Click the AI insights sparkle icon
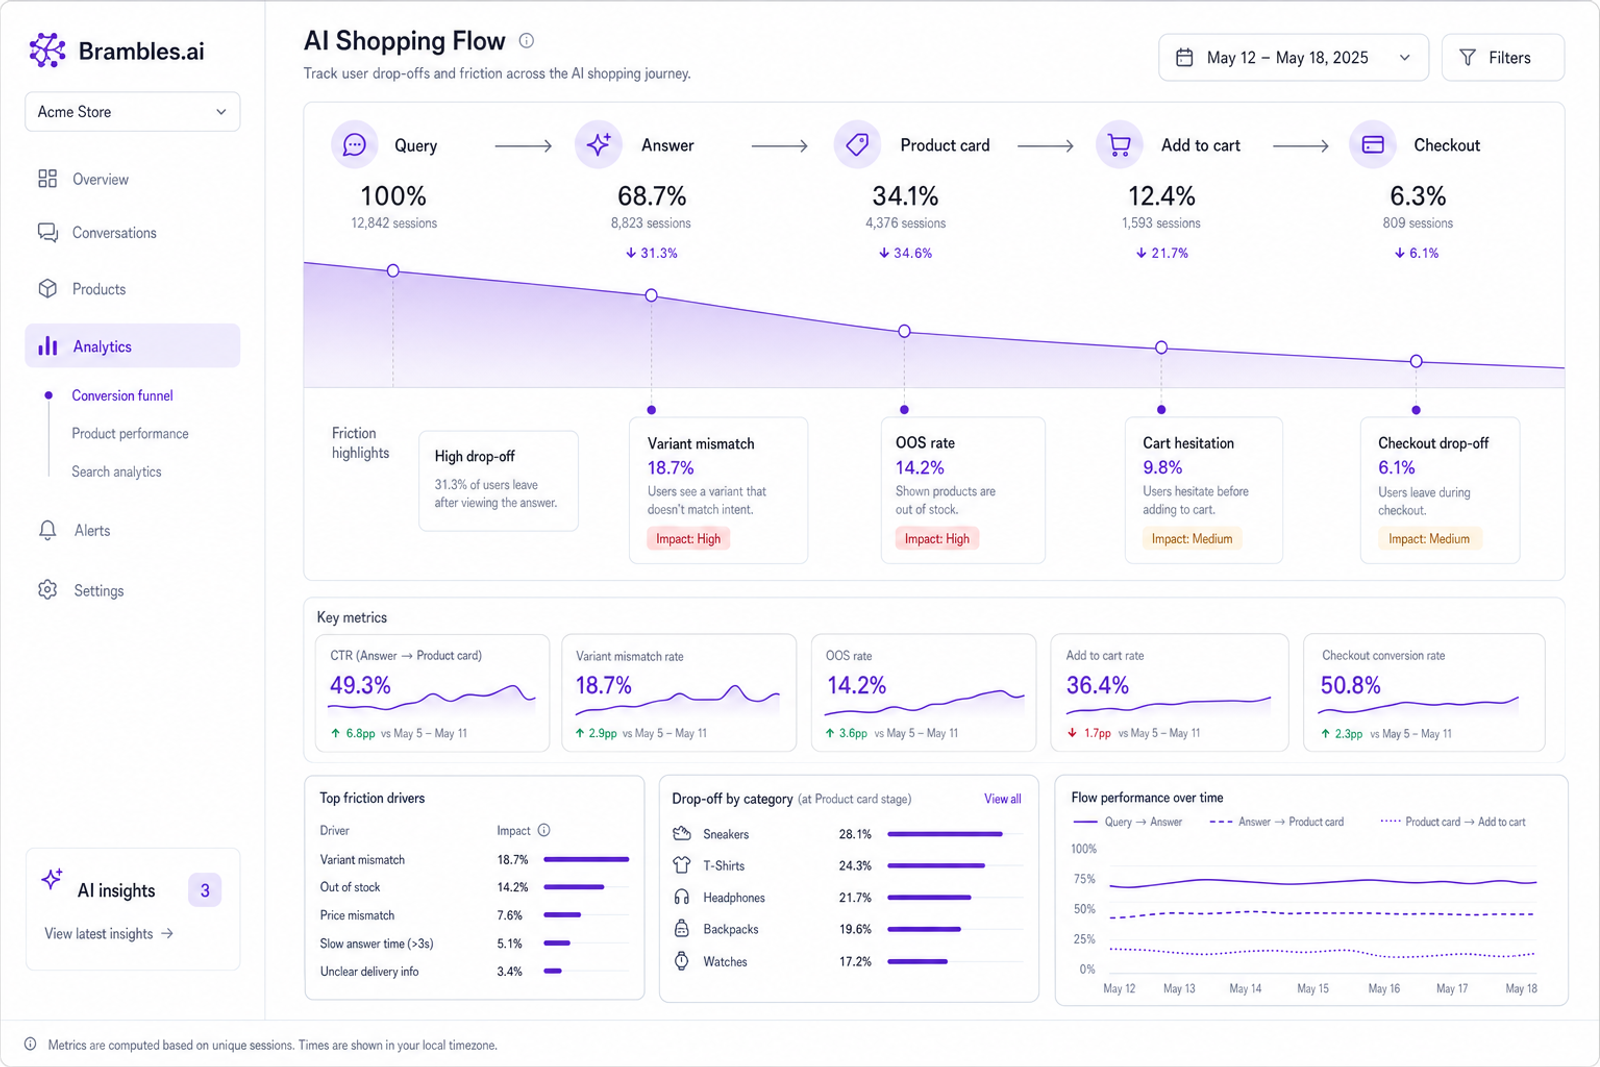Image resolution: width=1600 pixels, height=1067 pixels. coord(52,879)
